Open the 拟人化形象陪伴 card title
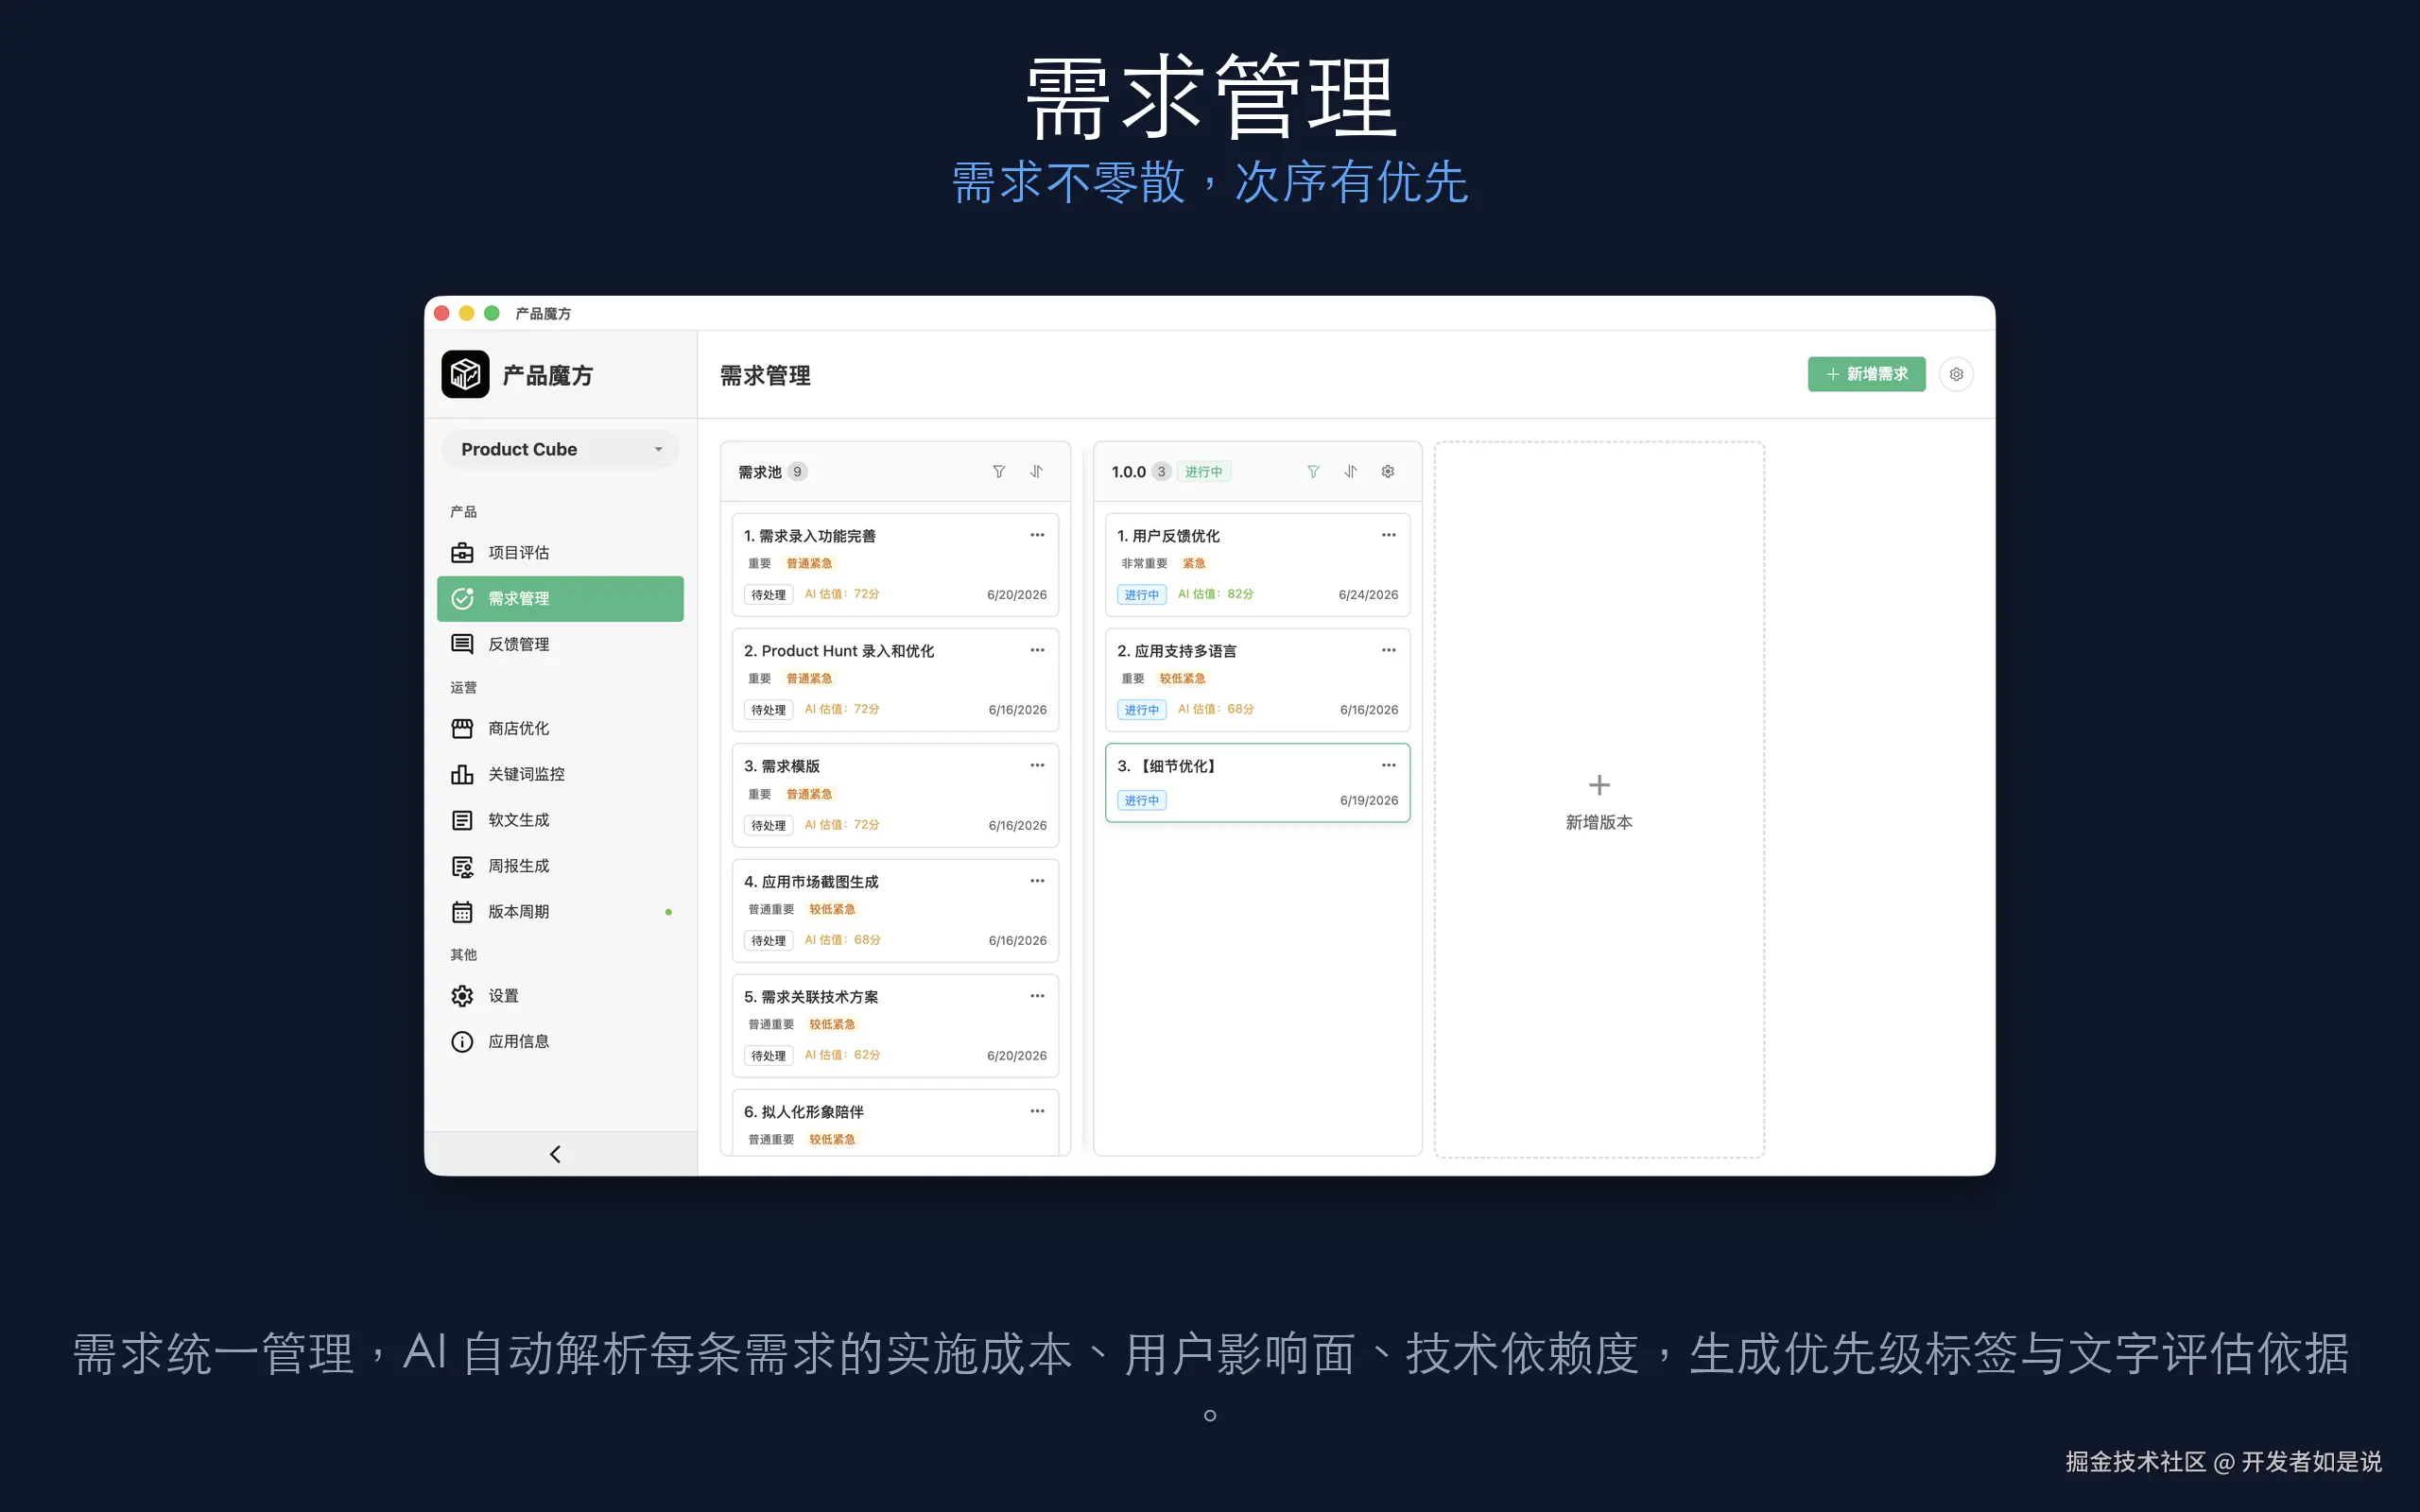This screenshot has width=2420, height=1512. coord(803,1112)
